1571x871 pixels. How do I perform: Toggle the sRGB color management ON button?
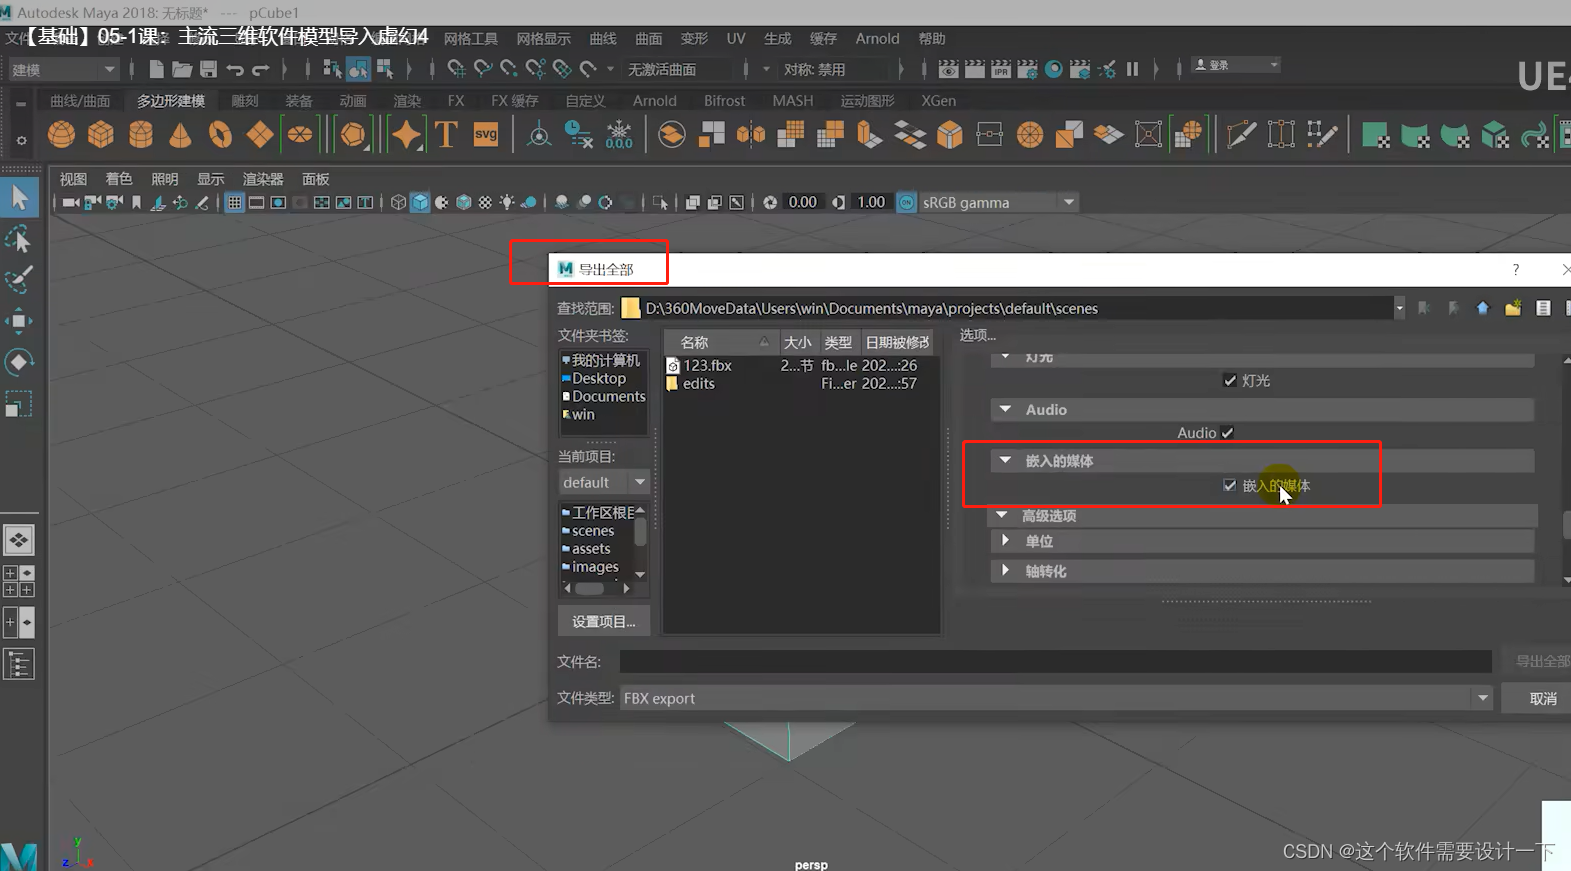click(906, 202)
